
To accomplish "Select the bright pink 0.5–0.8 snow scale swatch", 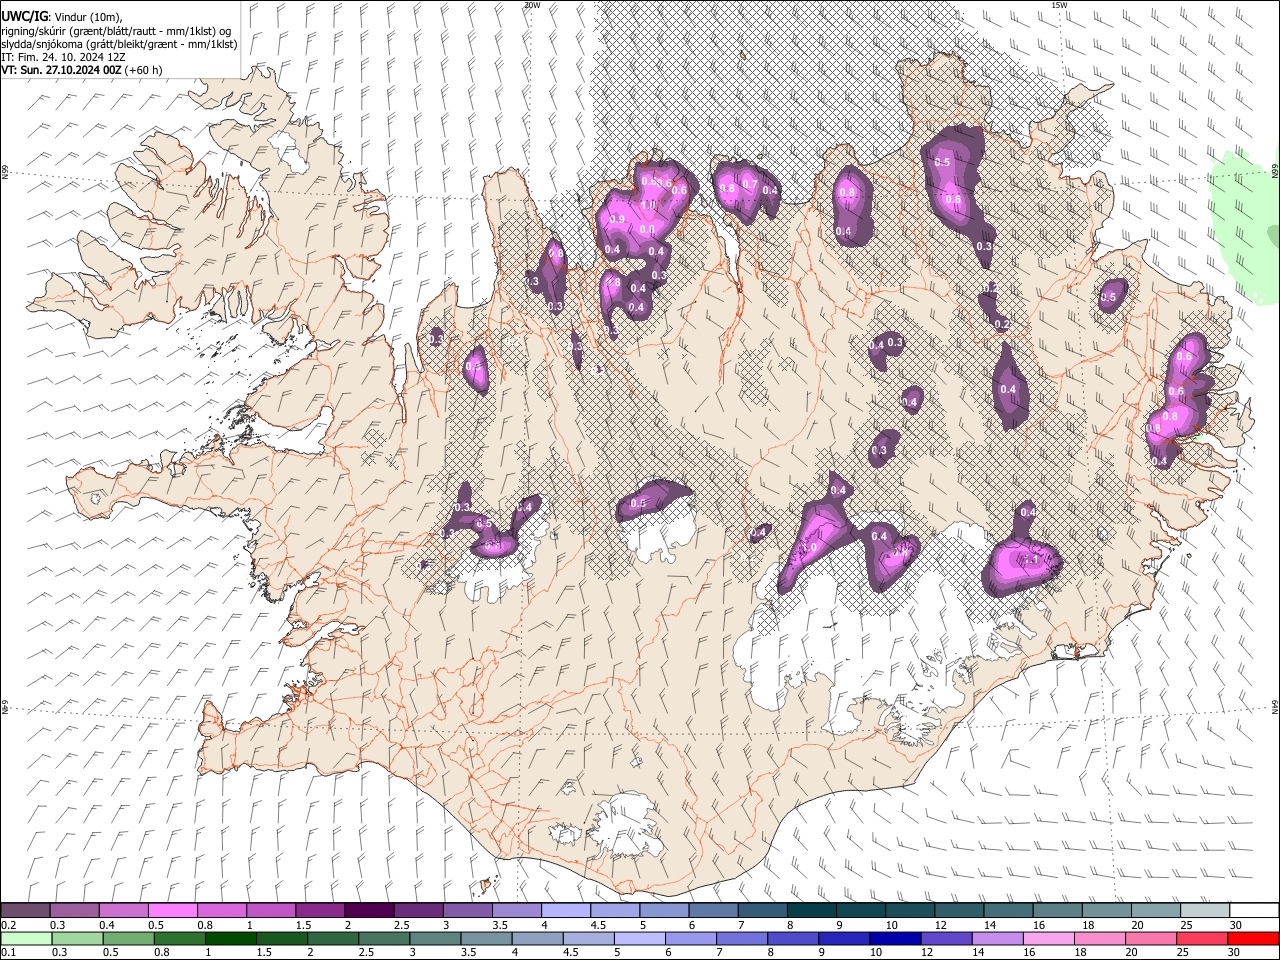I will [173, 911].
